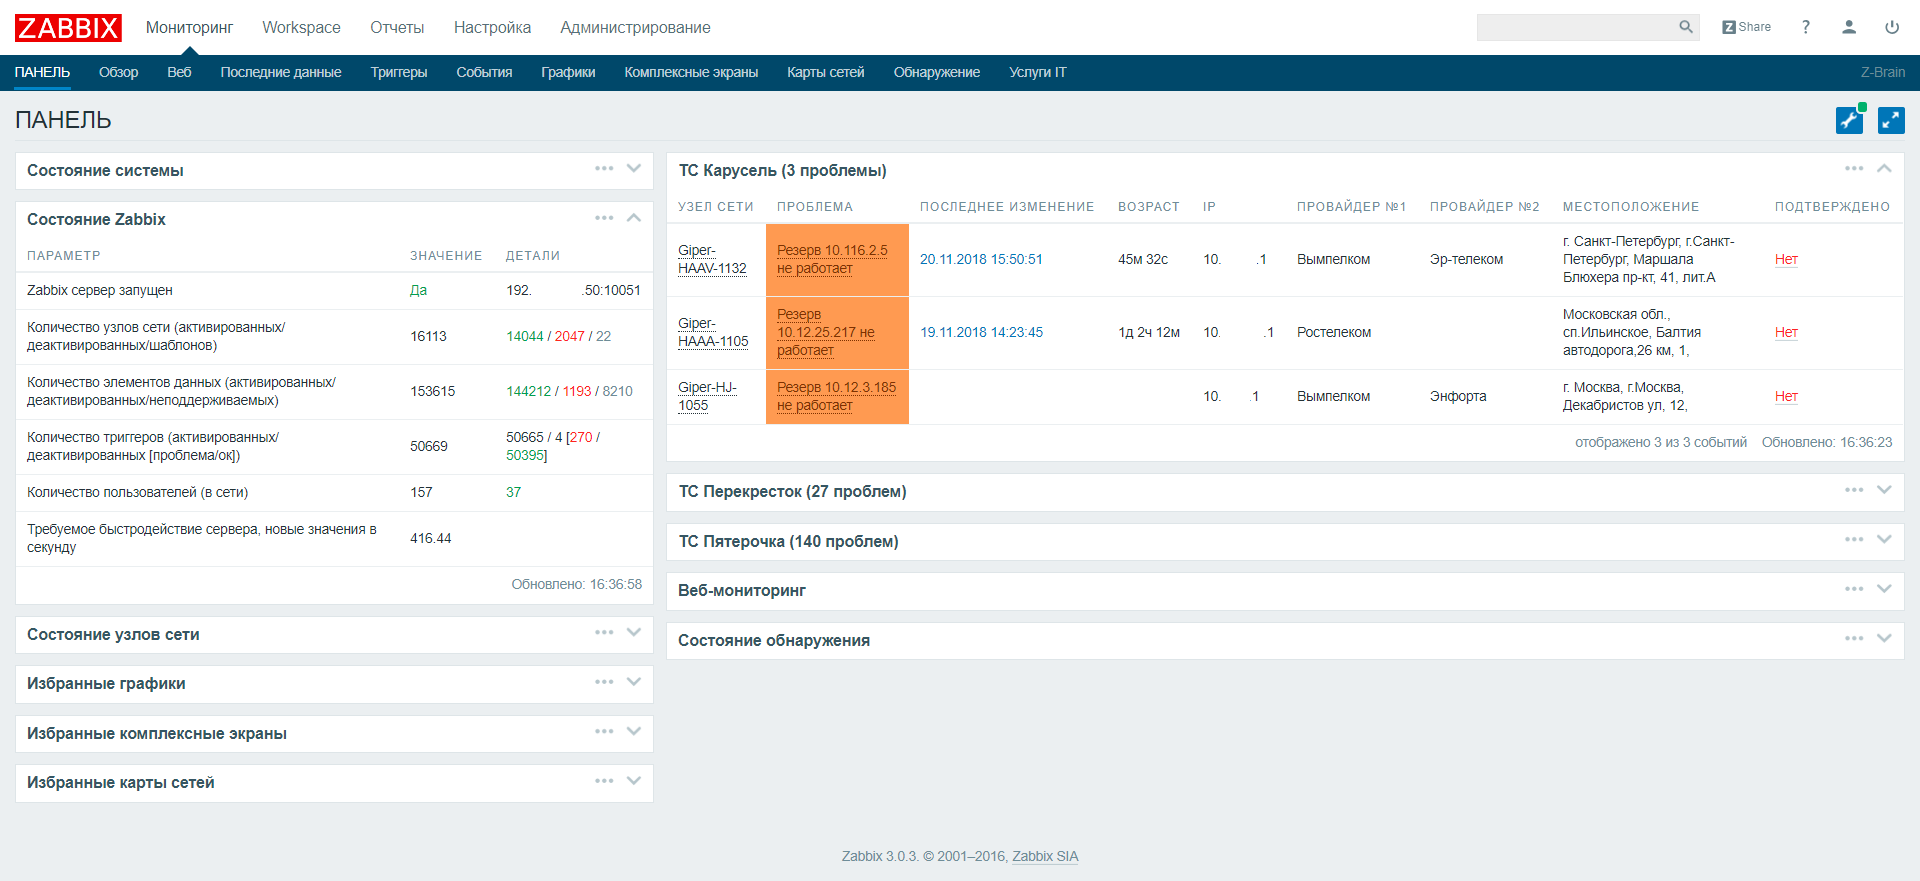1920x881 pixels.
Task: Open the options dots of Состояние обнаружения
Action: [1854, 638]
